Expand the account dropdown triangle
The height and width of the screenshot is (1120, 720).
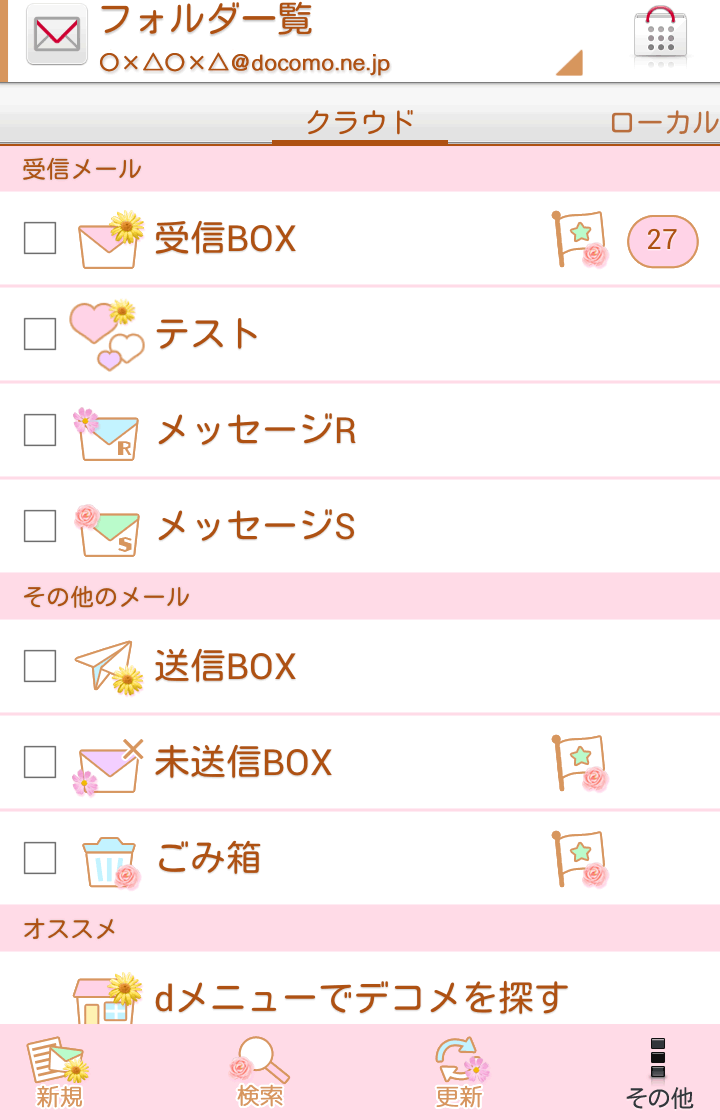coord(569,63)
